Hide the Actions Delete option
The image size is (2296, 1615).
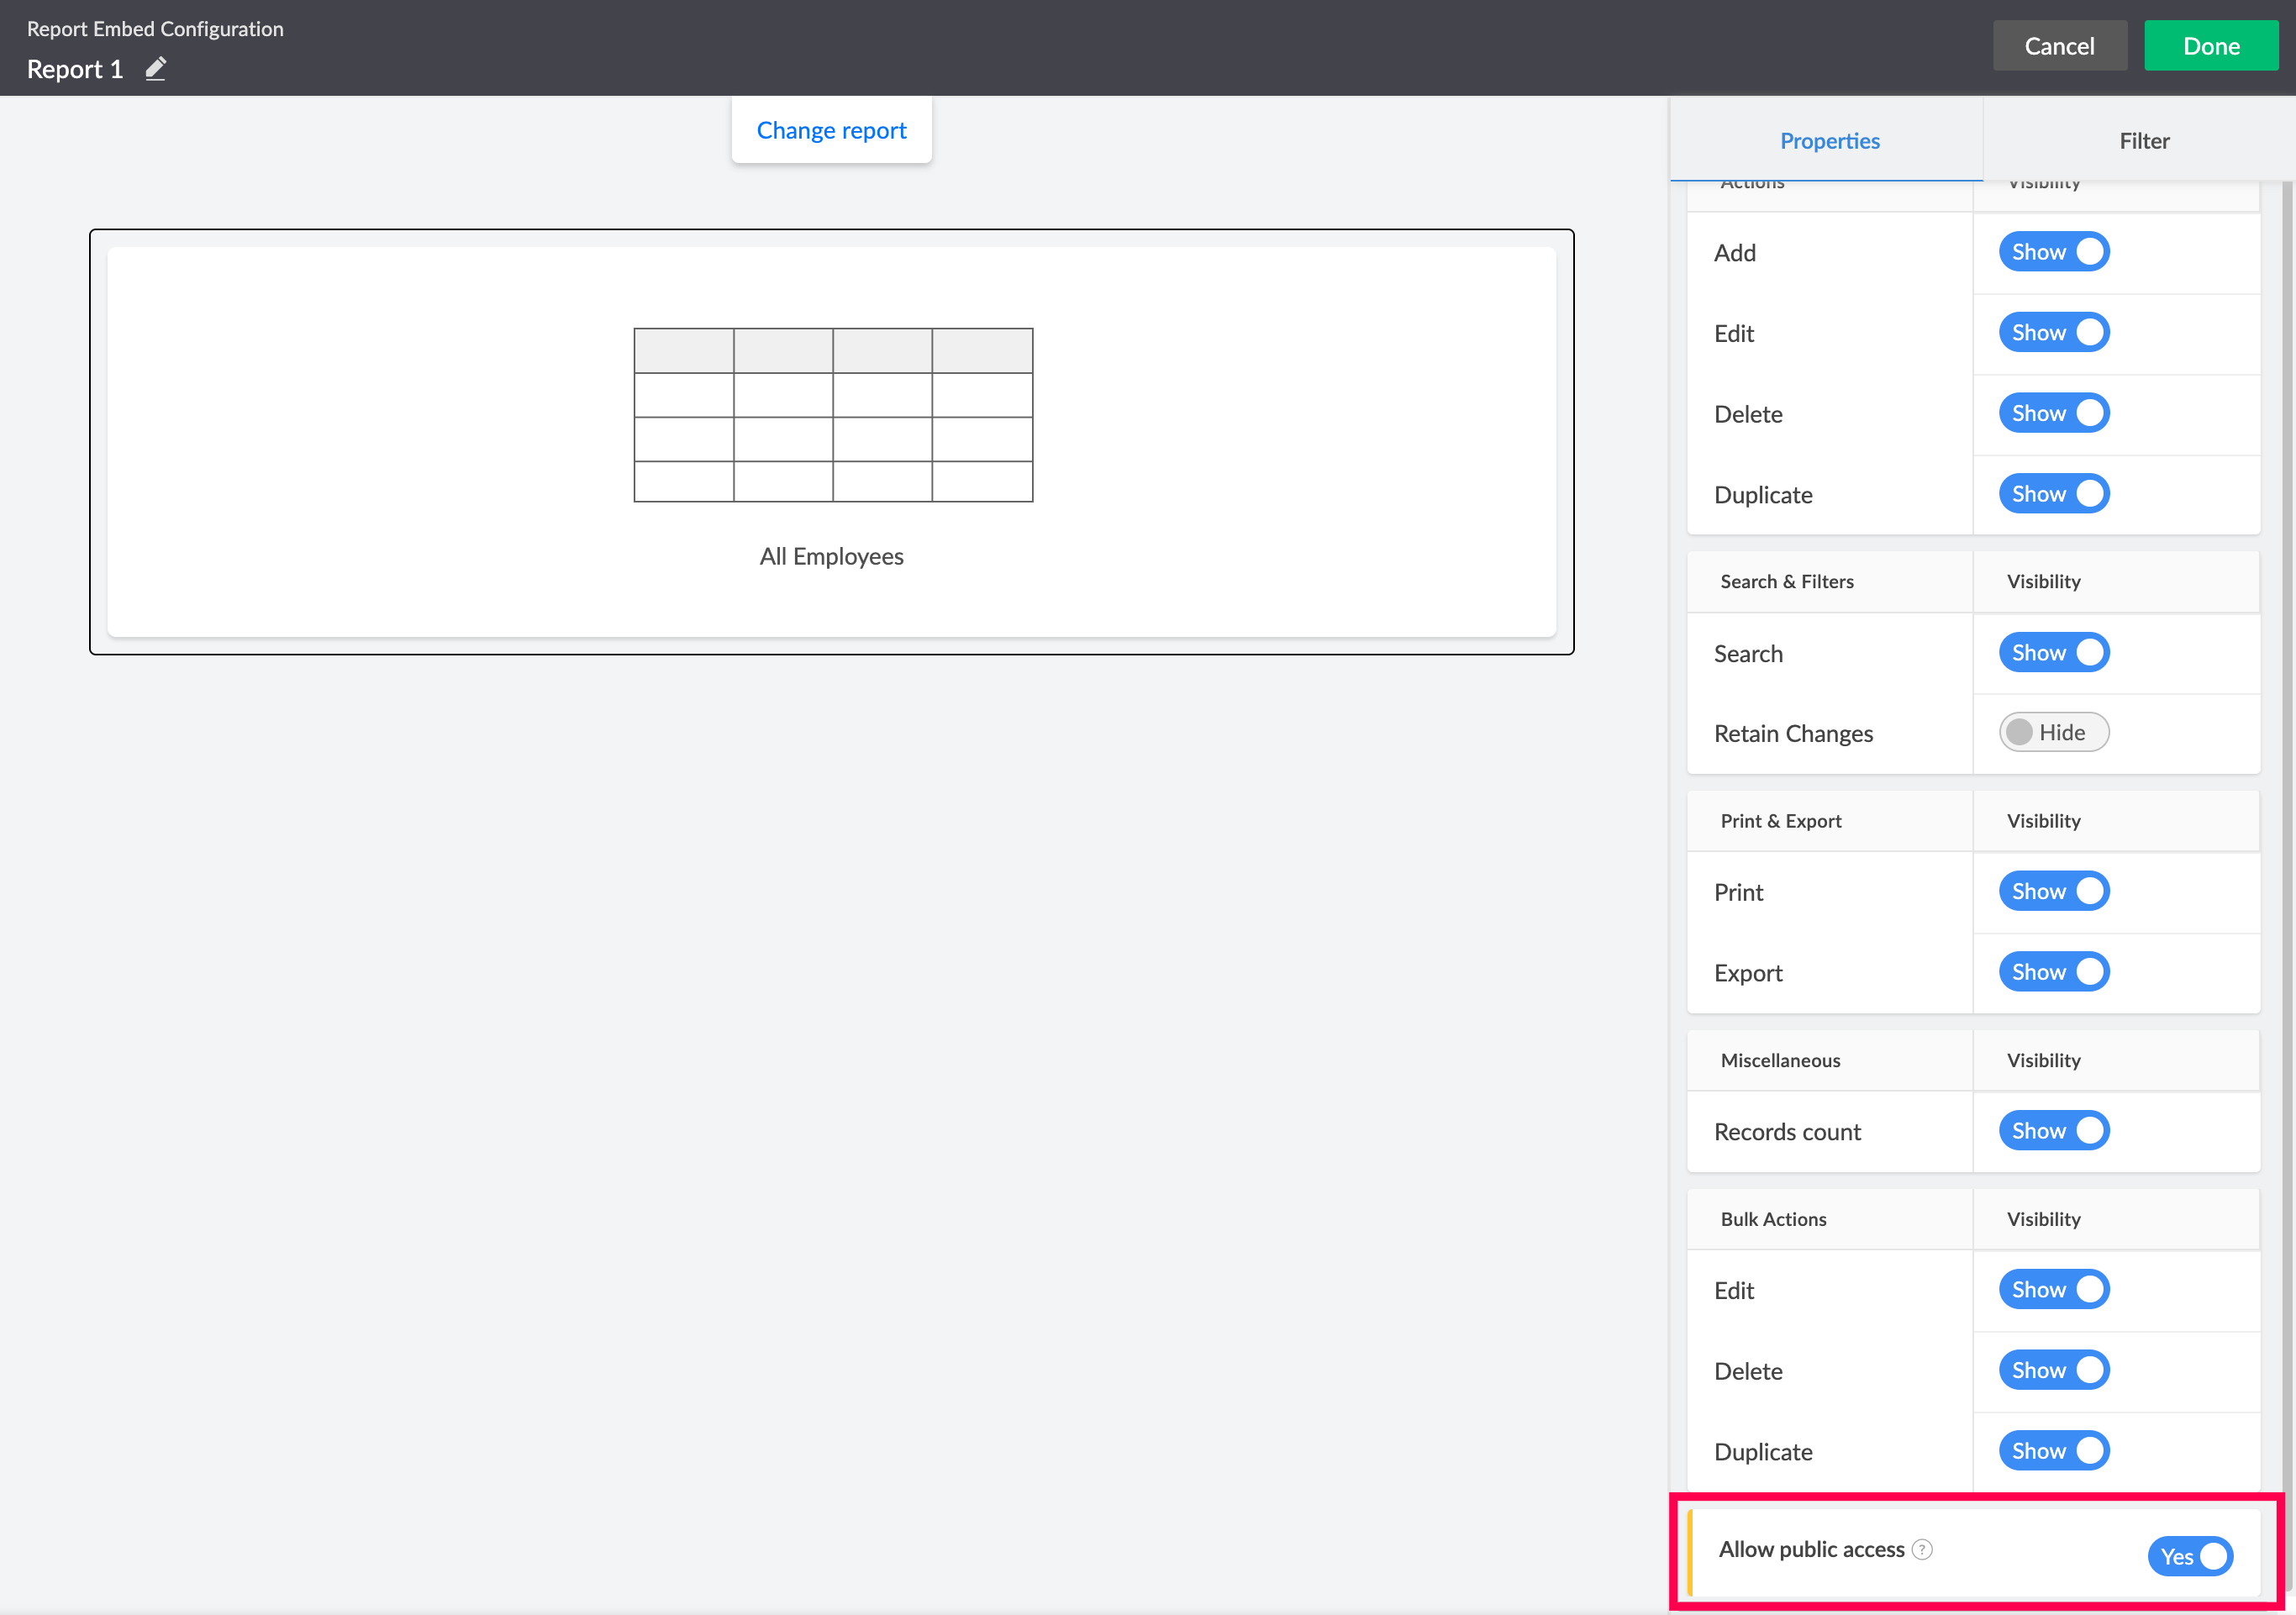point(2053,413)
